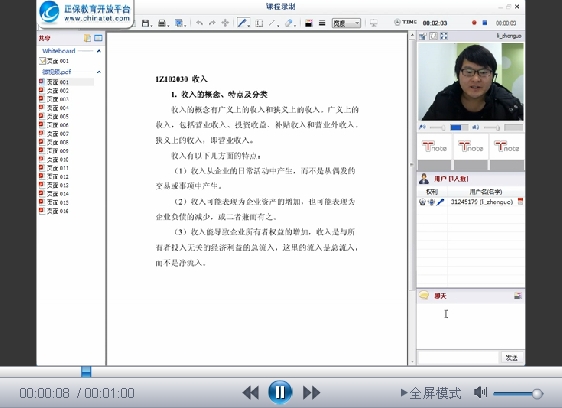Switch to fullscreen mode (全屏模式)
Viewport: 562px width, 408px height.
click(x=431, y=393)
